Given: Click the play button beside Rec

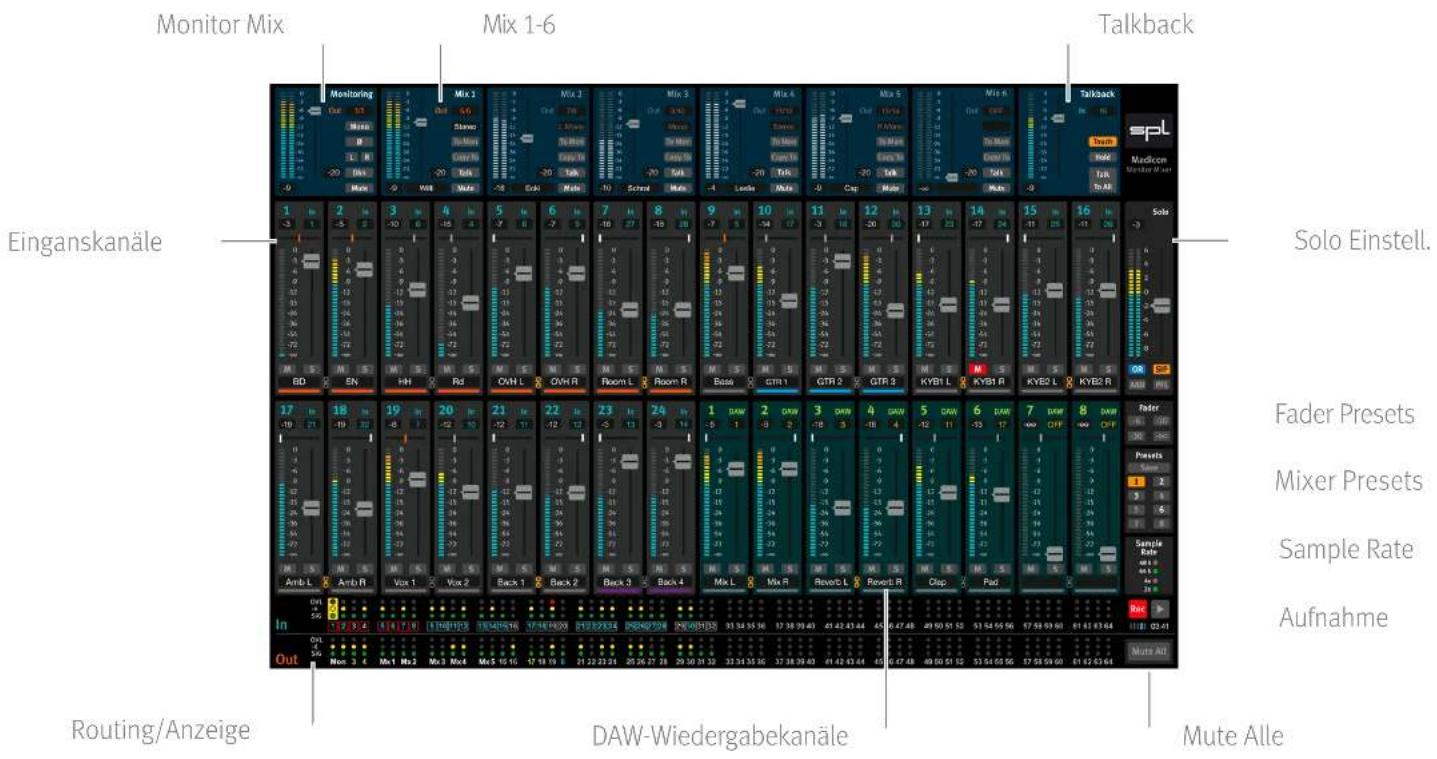Looking at the screenshot, I should point(1159,607).
